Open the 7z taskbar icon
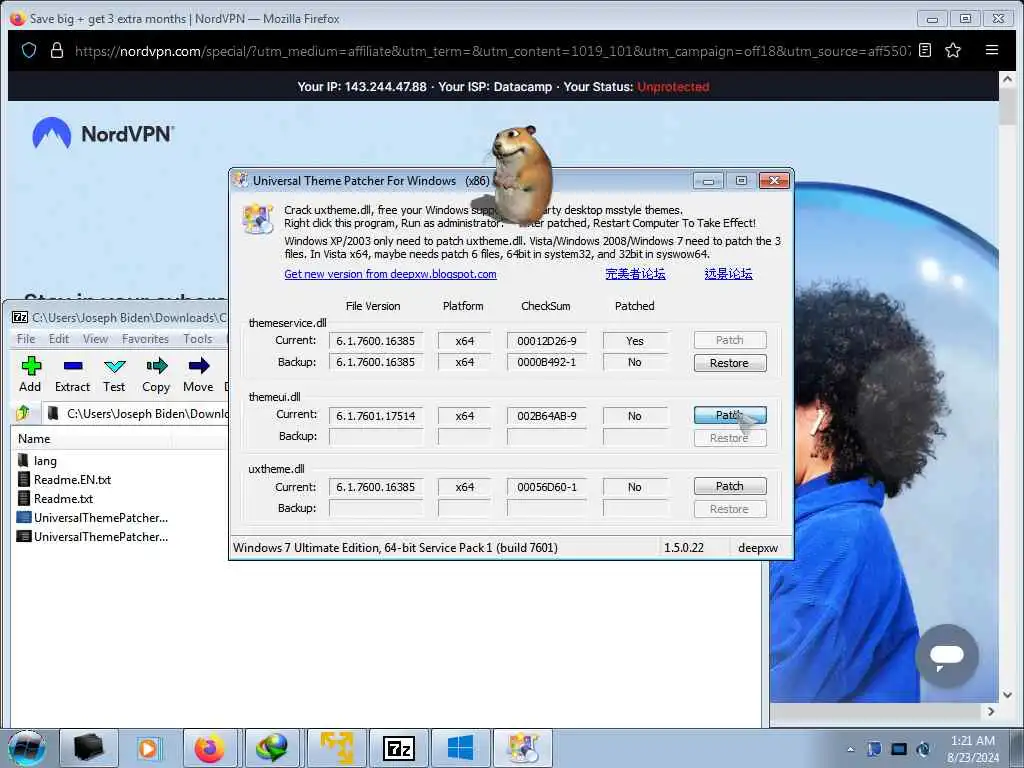This screenshot has height=768, width=1024. [399, 748]
